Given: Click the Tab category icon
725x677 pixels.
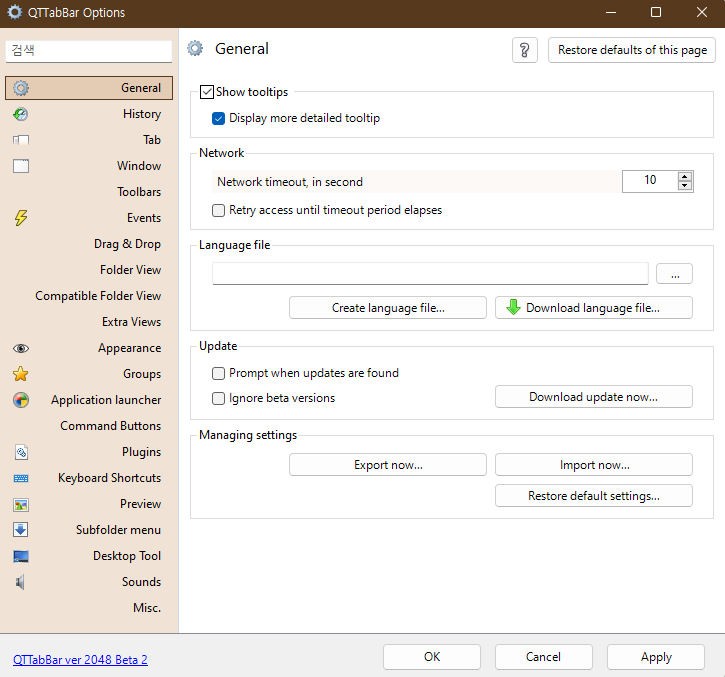Looking at the screenshot, I should [x=21, y=140].
